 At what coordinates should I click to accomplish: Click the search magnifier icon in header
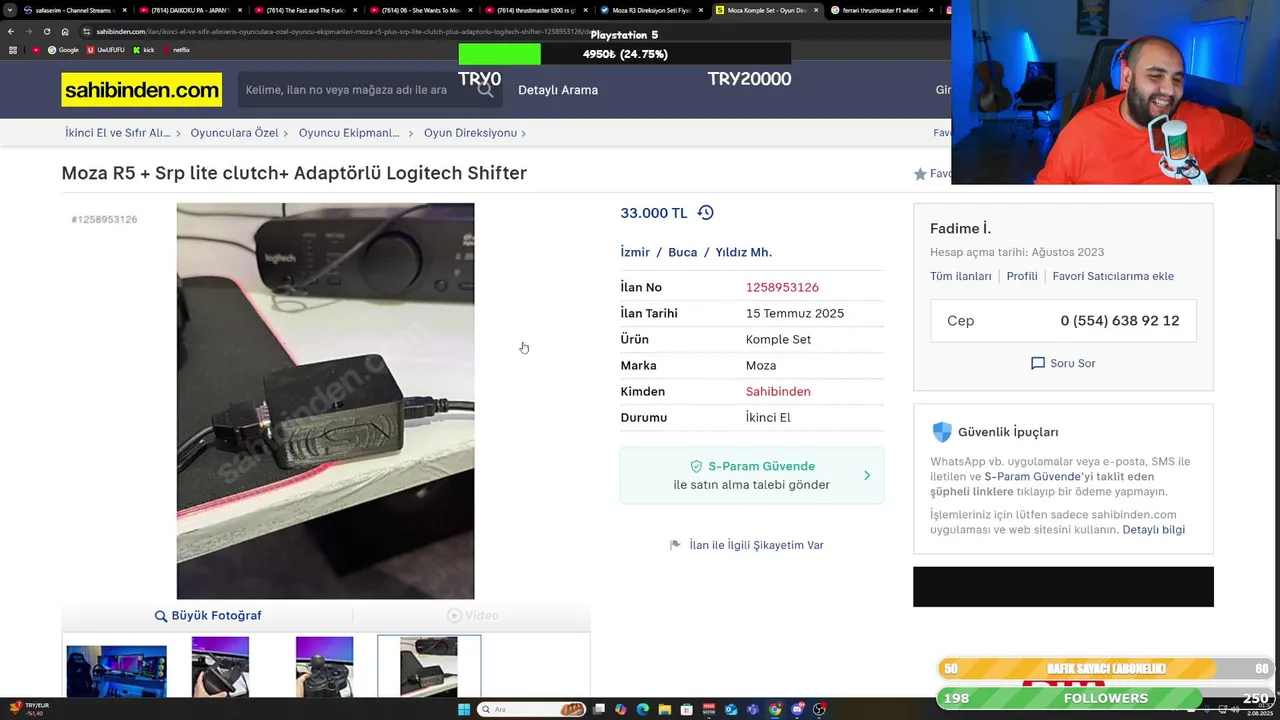click(485, 90)
